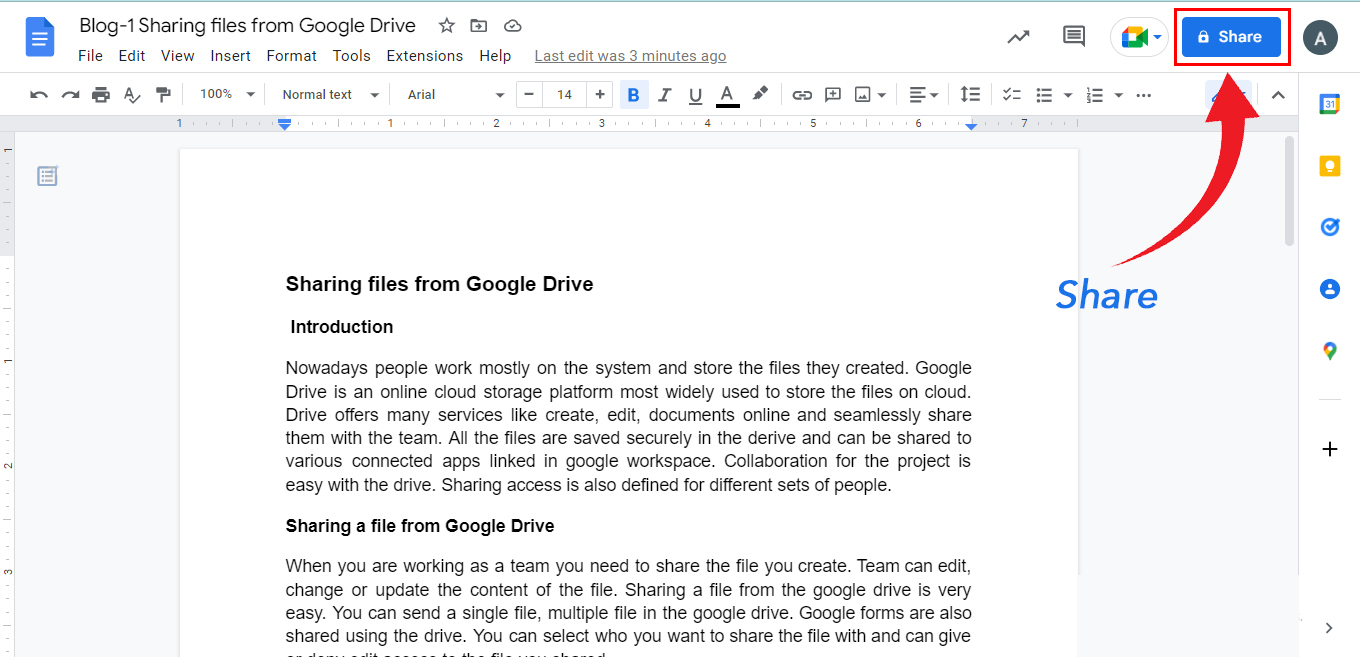Open the 'Last edit was 3 minutes ago' link
Viewport: 1360px width, 657px height.
pos(631,56)
